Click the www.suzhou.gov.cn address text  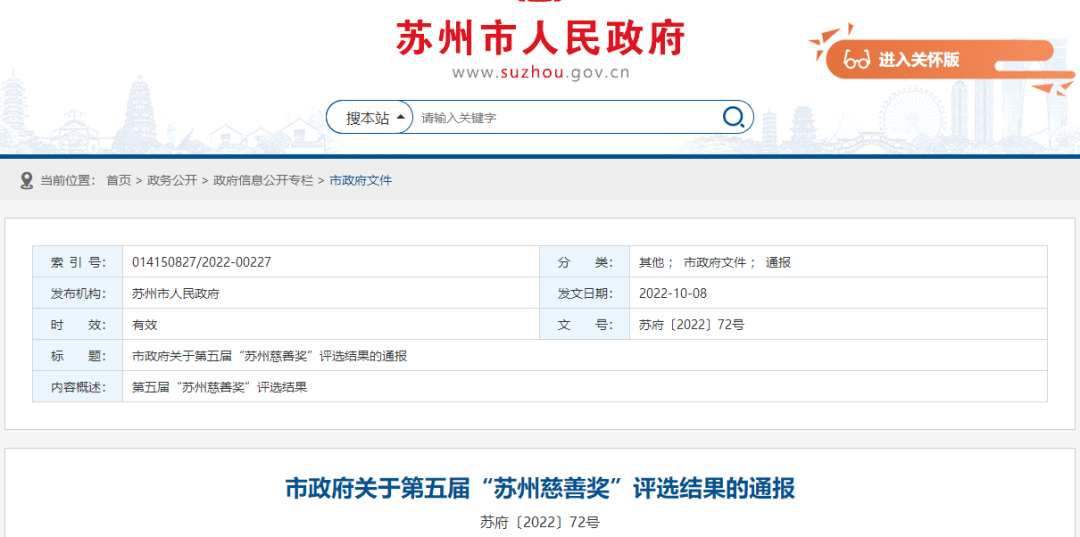click(x=540, y=72)
